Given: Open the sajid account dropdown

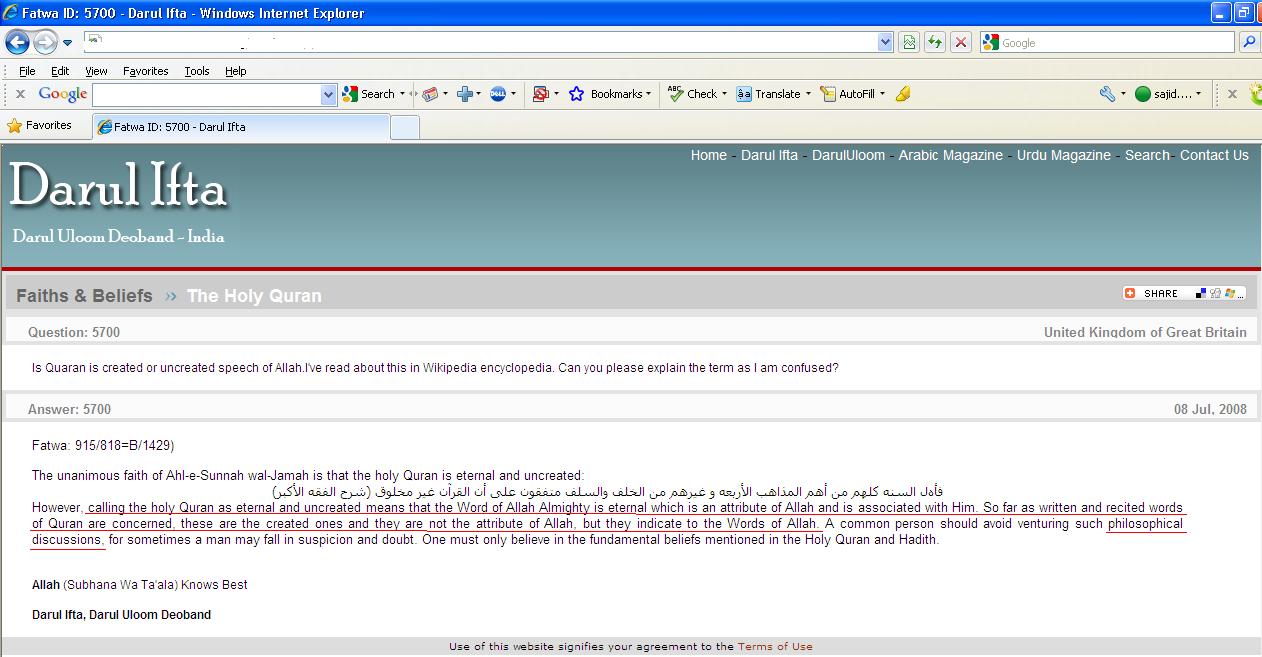Looking at the screenshot, I should 1198,94.
